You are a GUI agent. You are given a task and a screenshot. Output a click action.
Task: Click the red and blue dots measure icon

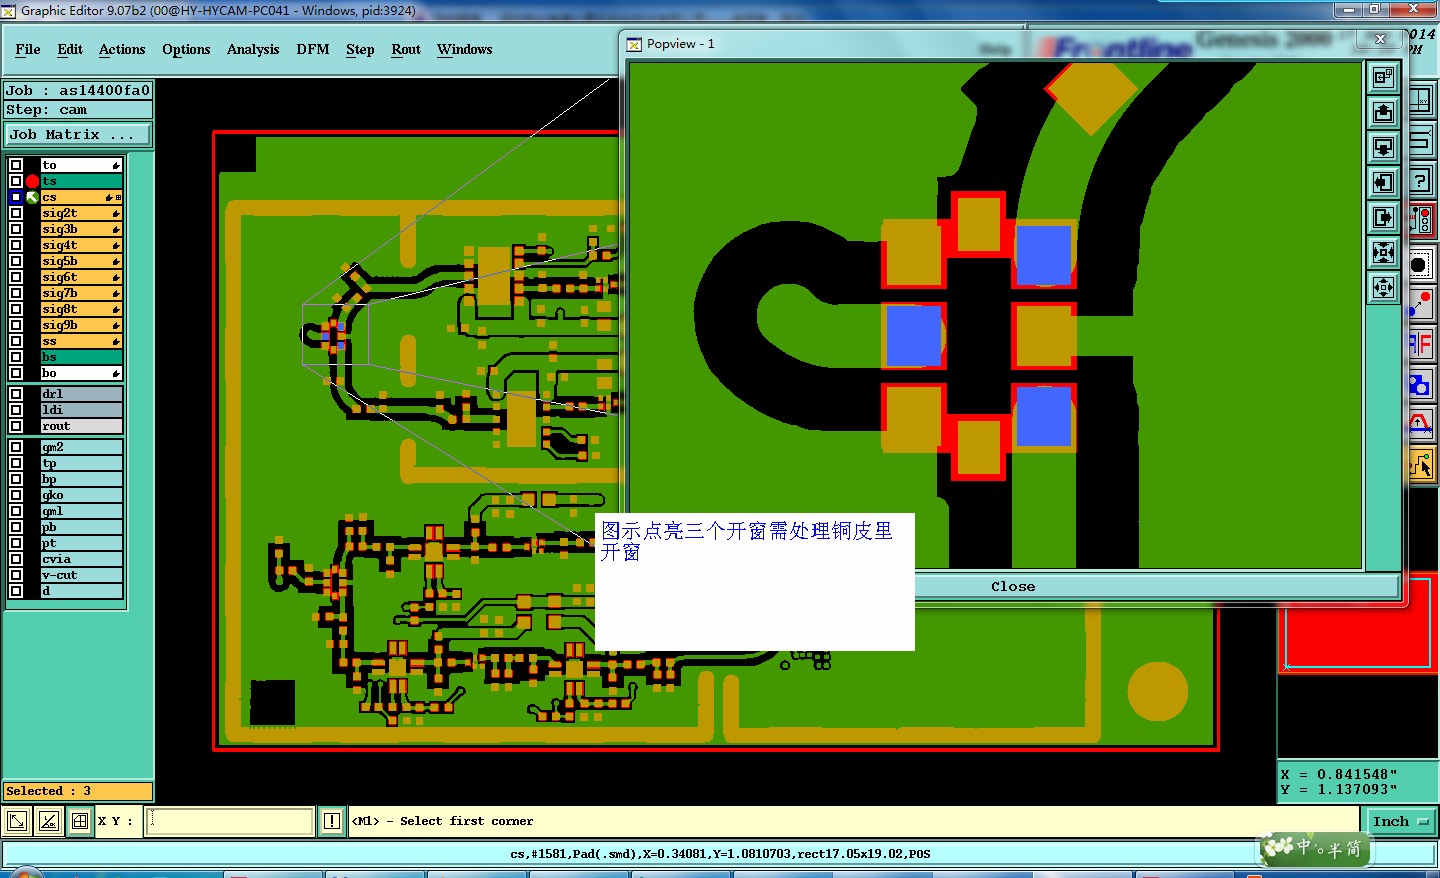(x=1421, y=304)
